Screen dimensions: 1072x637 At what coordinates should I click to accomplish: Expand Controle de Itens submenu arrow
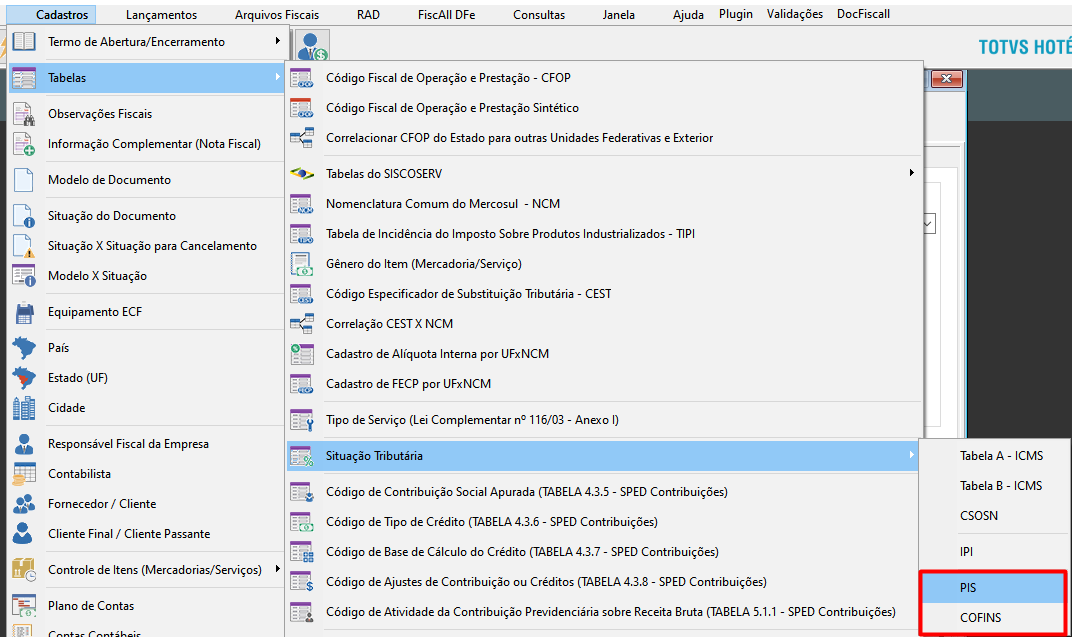[278, 569]
